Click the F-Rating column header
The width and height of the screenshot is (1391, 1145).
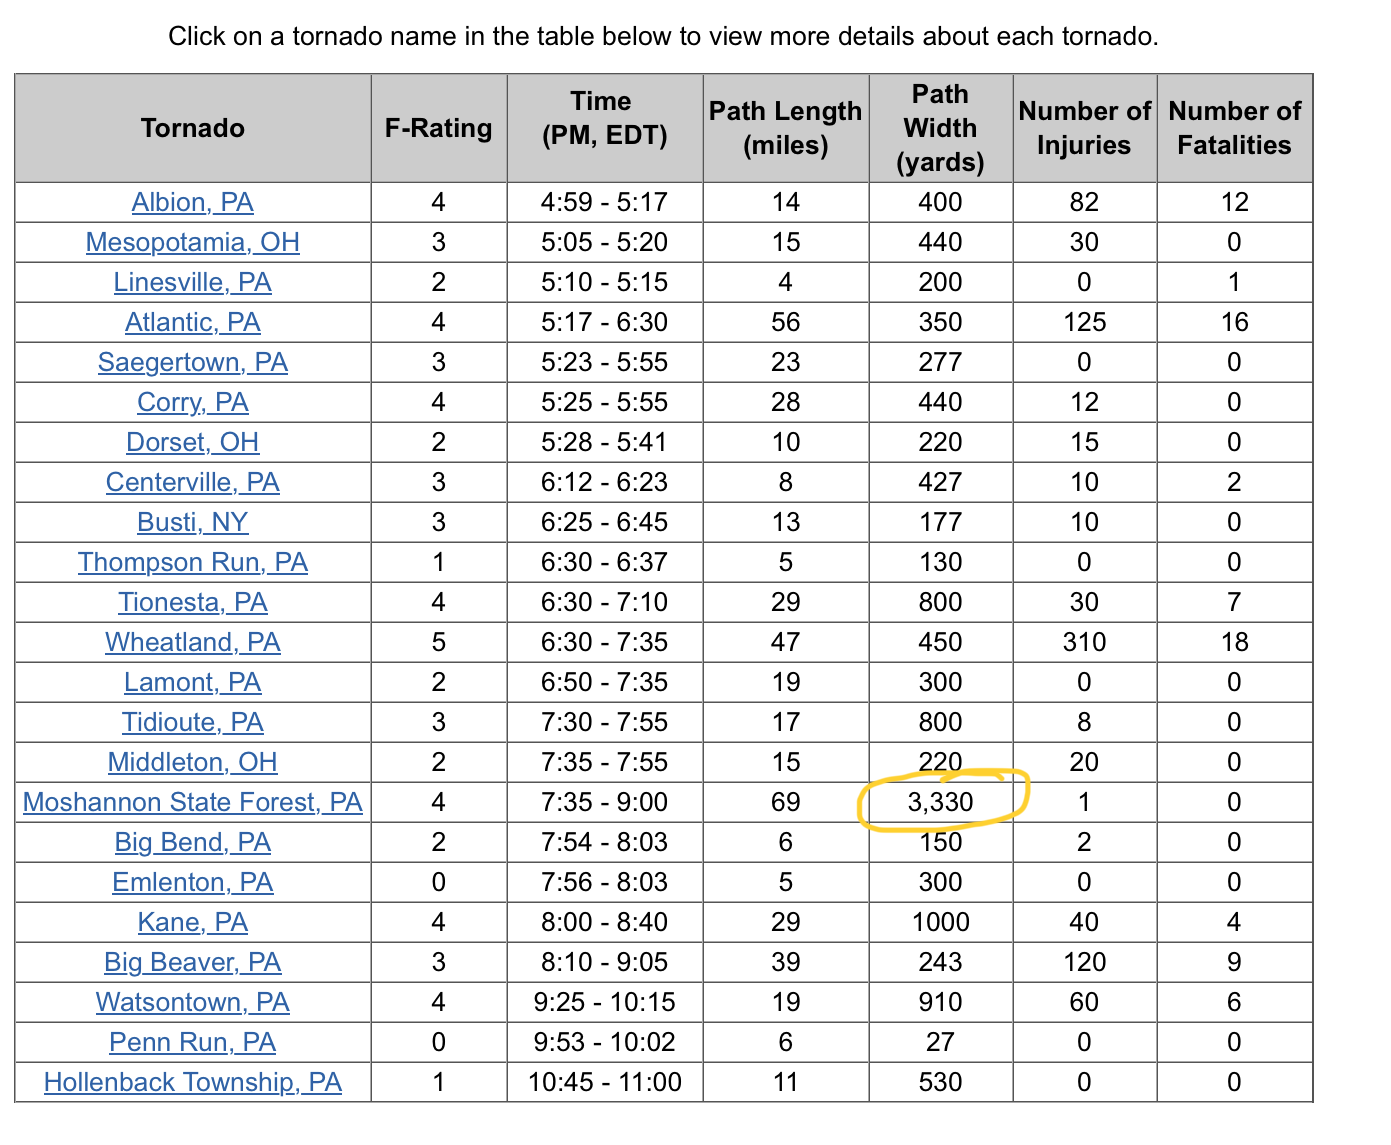tap(438, 128)
